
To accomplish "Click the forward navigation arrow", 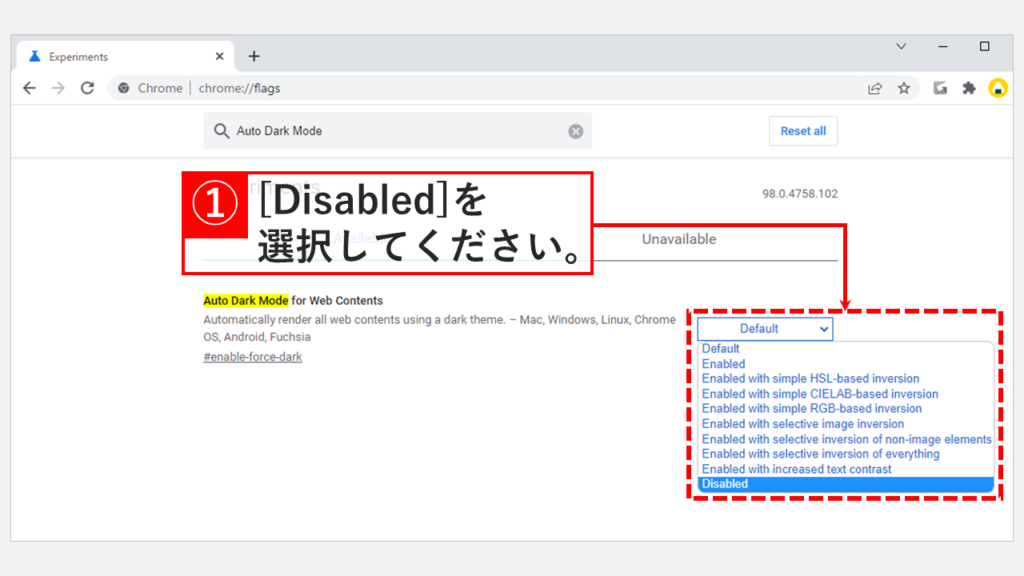I will (58, 88).
